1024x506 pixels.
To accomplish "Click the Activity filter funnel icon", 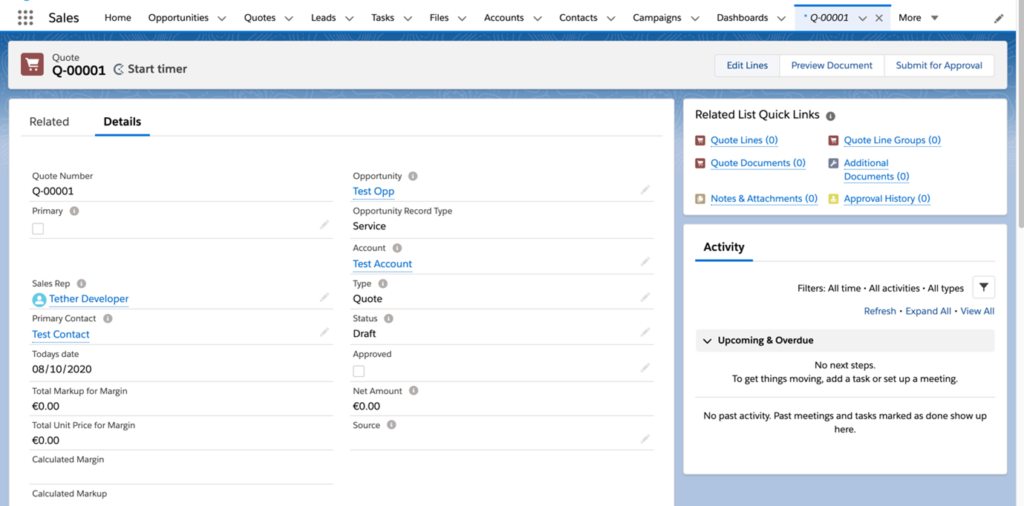I will 984,287.
